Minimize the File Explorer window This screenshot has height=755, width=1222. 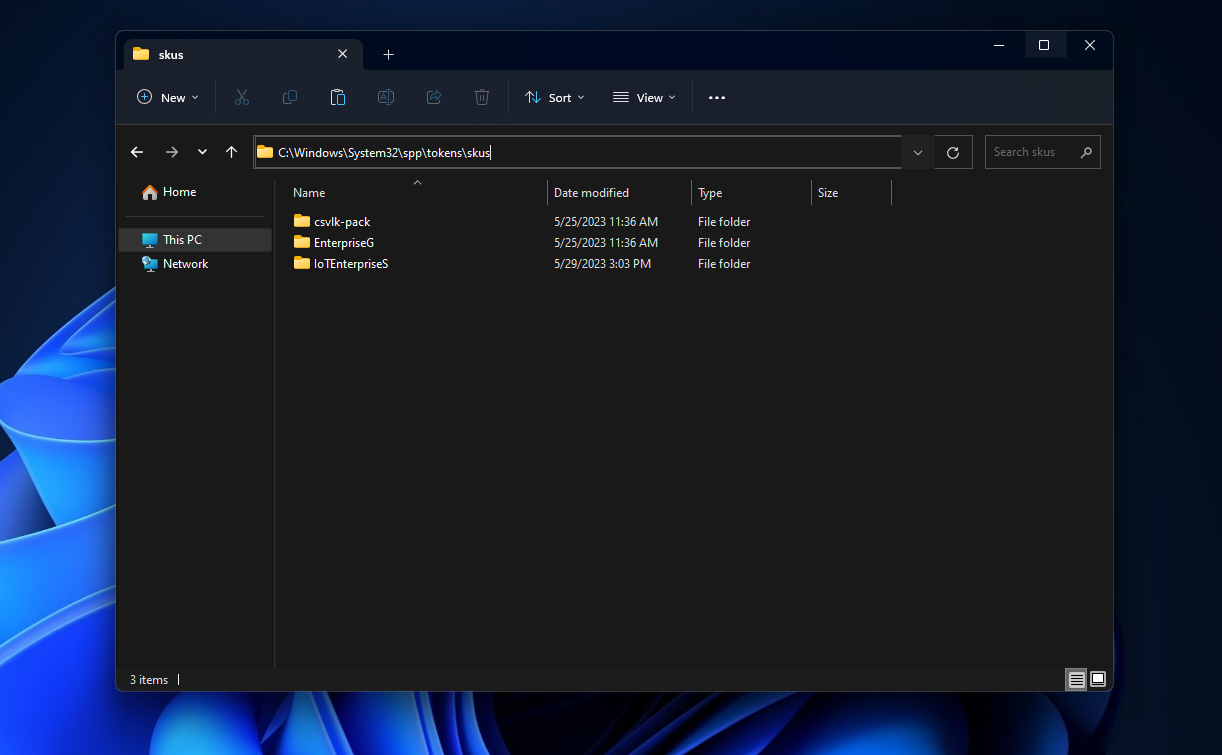[998, 45]
